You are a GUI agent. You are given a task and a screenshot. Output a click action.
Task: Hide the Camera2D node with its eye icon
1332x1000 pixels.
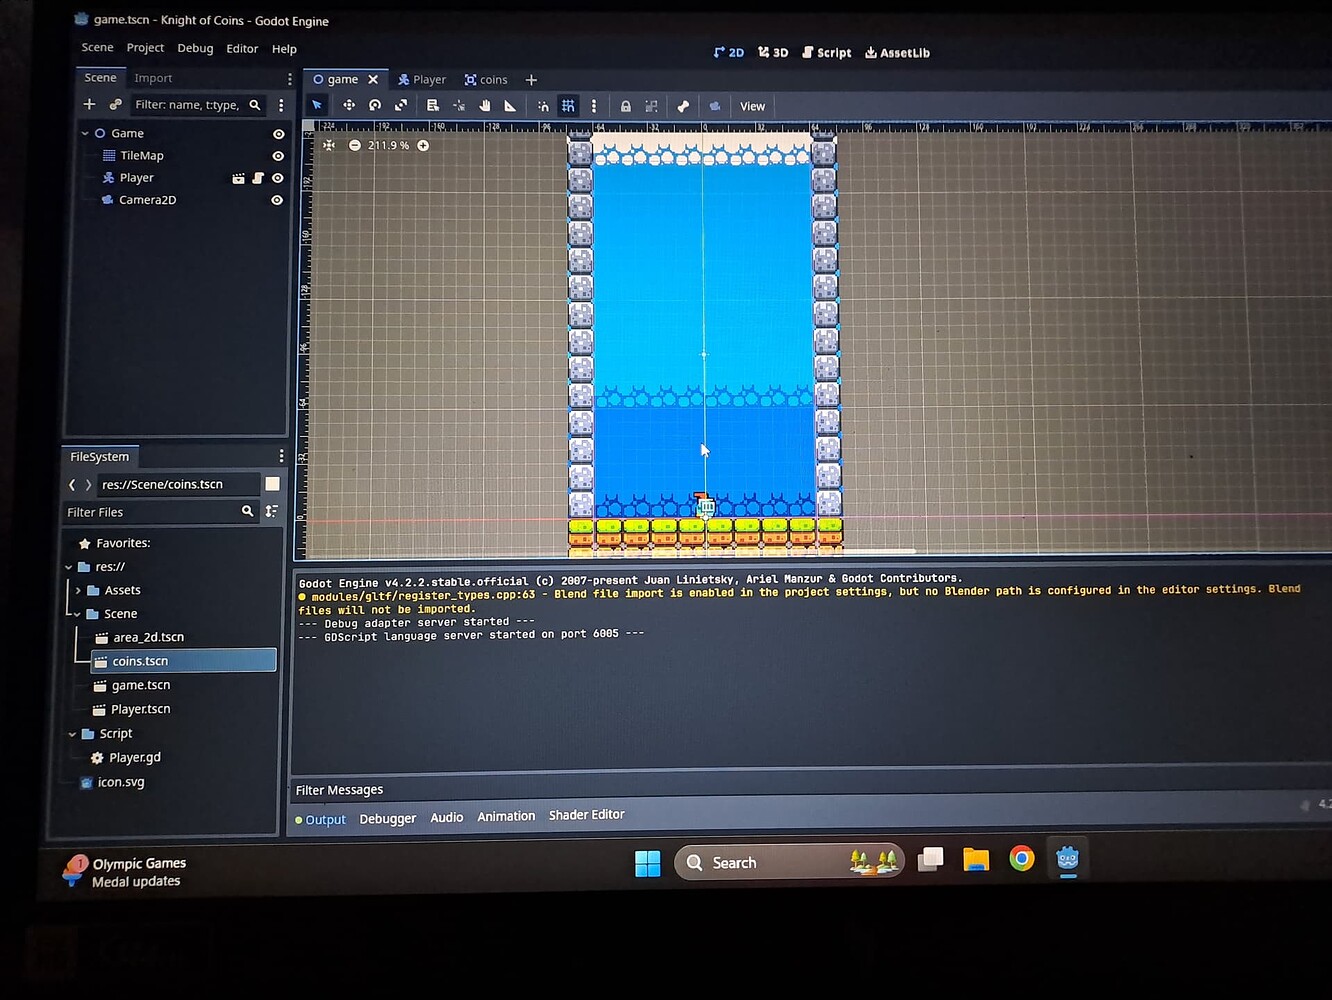tap(277, 200)
